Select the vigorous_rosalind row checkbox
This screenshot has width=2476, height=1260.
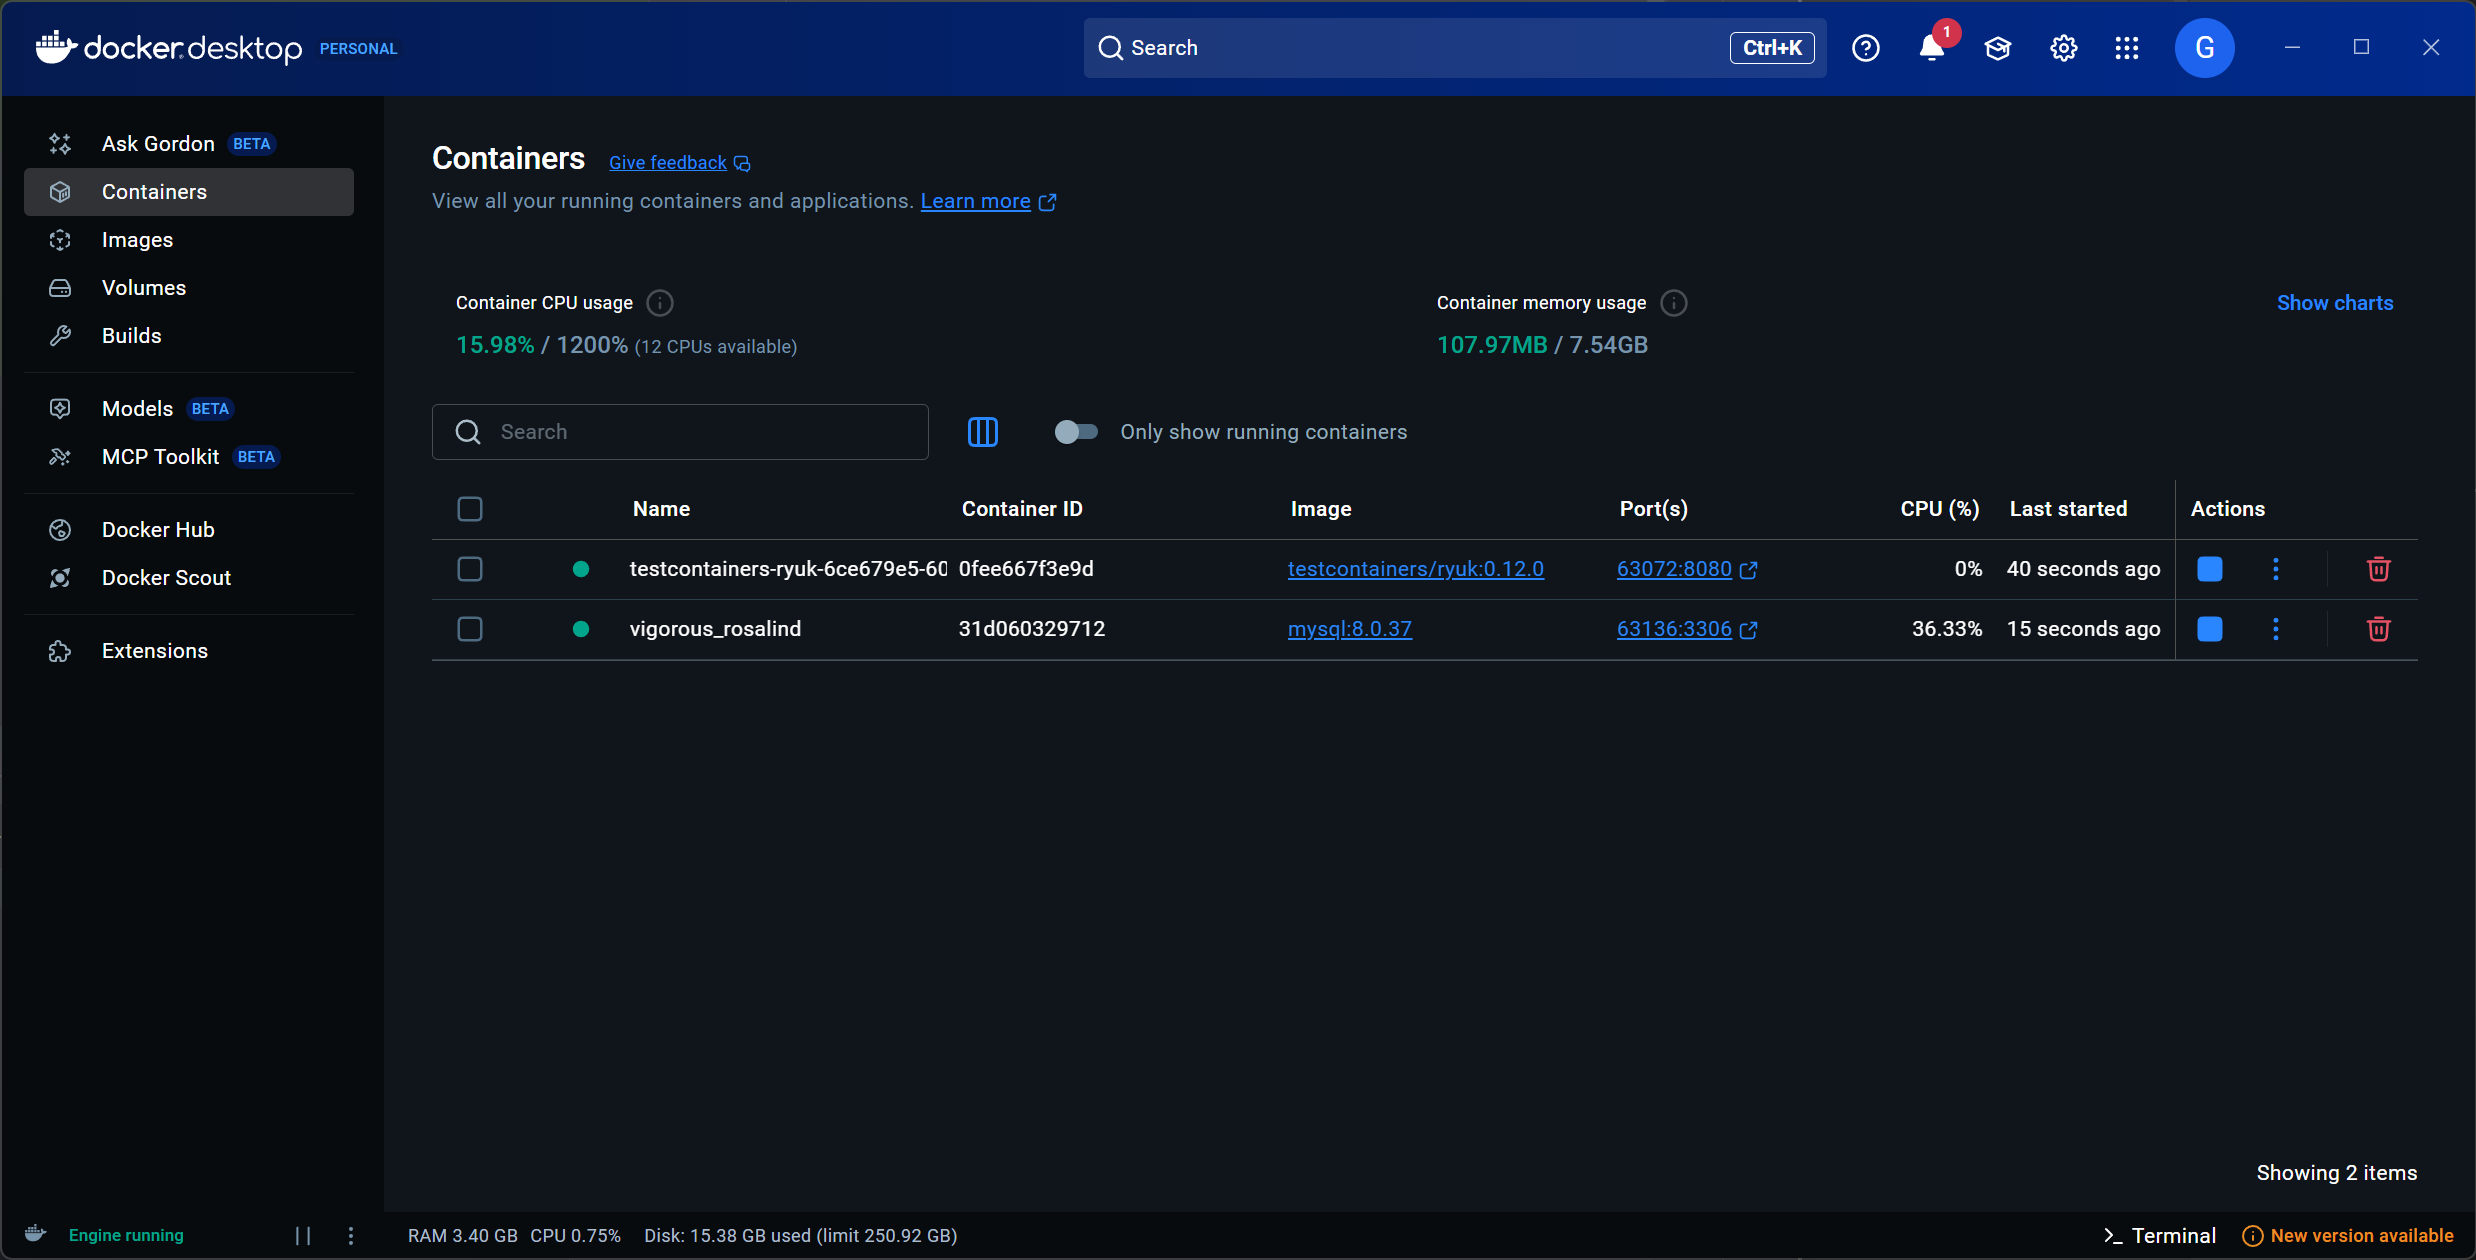[x=470, y=629]
